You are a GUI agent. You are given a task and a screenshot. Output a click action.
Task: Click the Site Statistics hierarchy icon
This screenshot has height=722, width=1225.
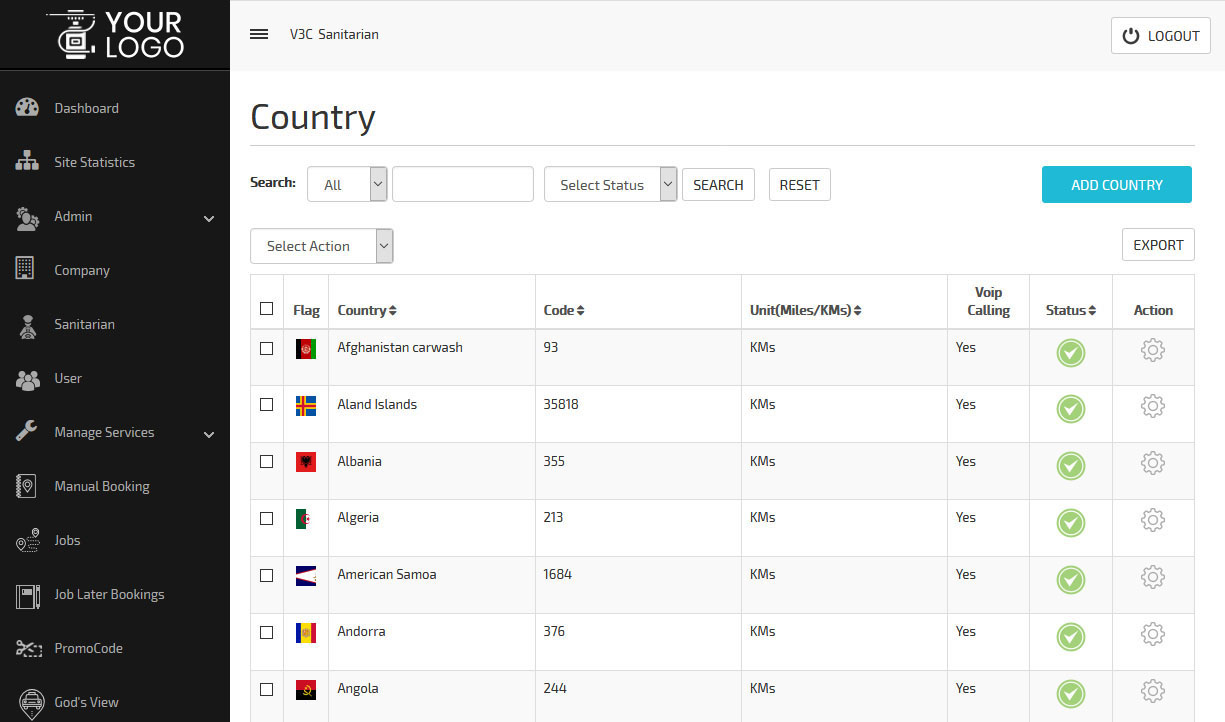coord(27,162)
